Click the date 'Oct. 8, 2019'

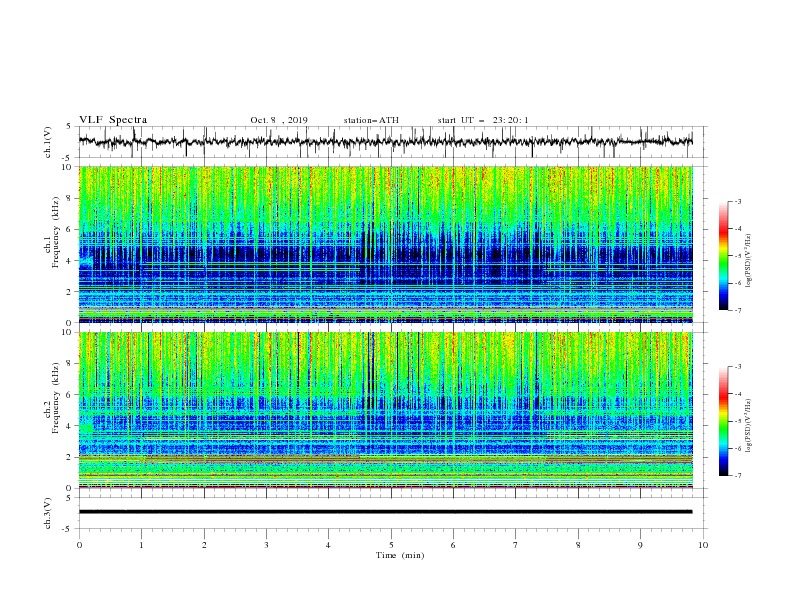pyautogui.click(x=279, y=120)
